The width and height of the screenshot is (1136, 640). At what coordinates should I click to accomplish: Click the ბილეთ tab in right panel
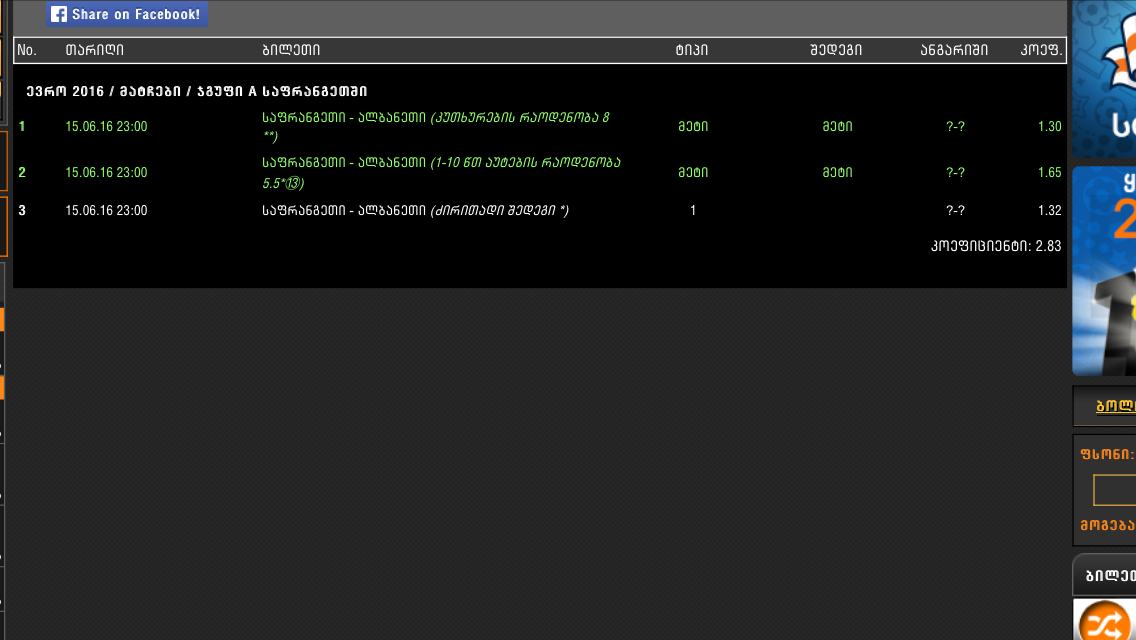[1104, 575]
